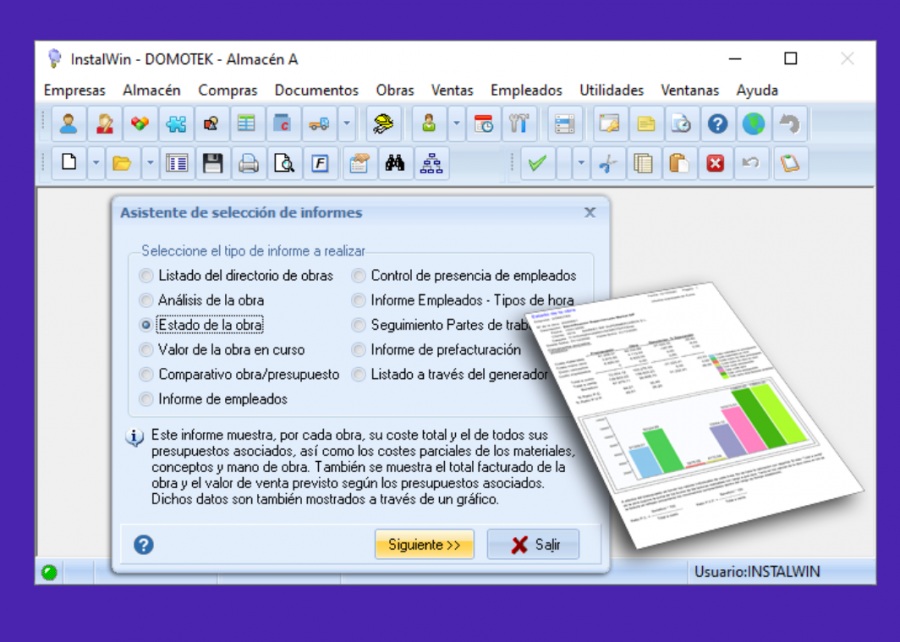Click the organization chart icon

pyautogui.click(x=431, y=164)
